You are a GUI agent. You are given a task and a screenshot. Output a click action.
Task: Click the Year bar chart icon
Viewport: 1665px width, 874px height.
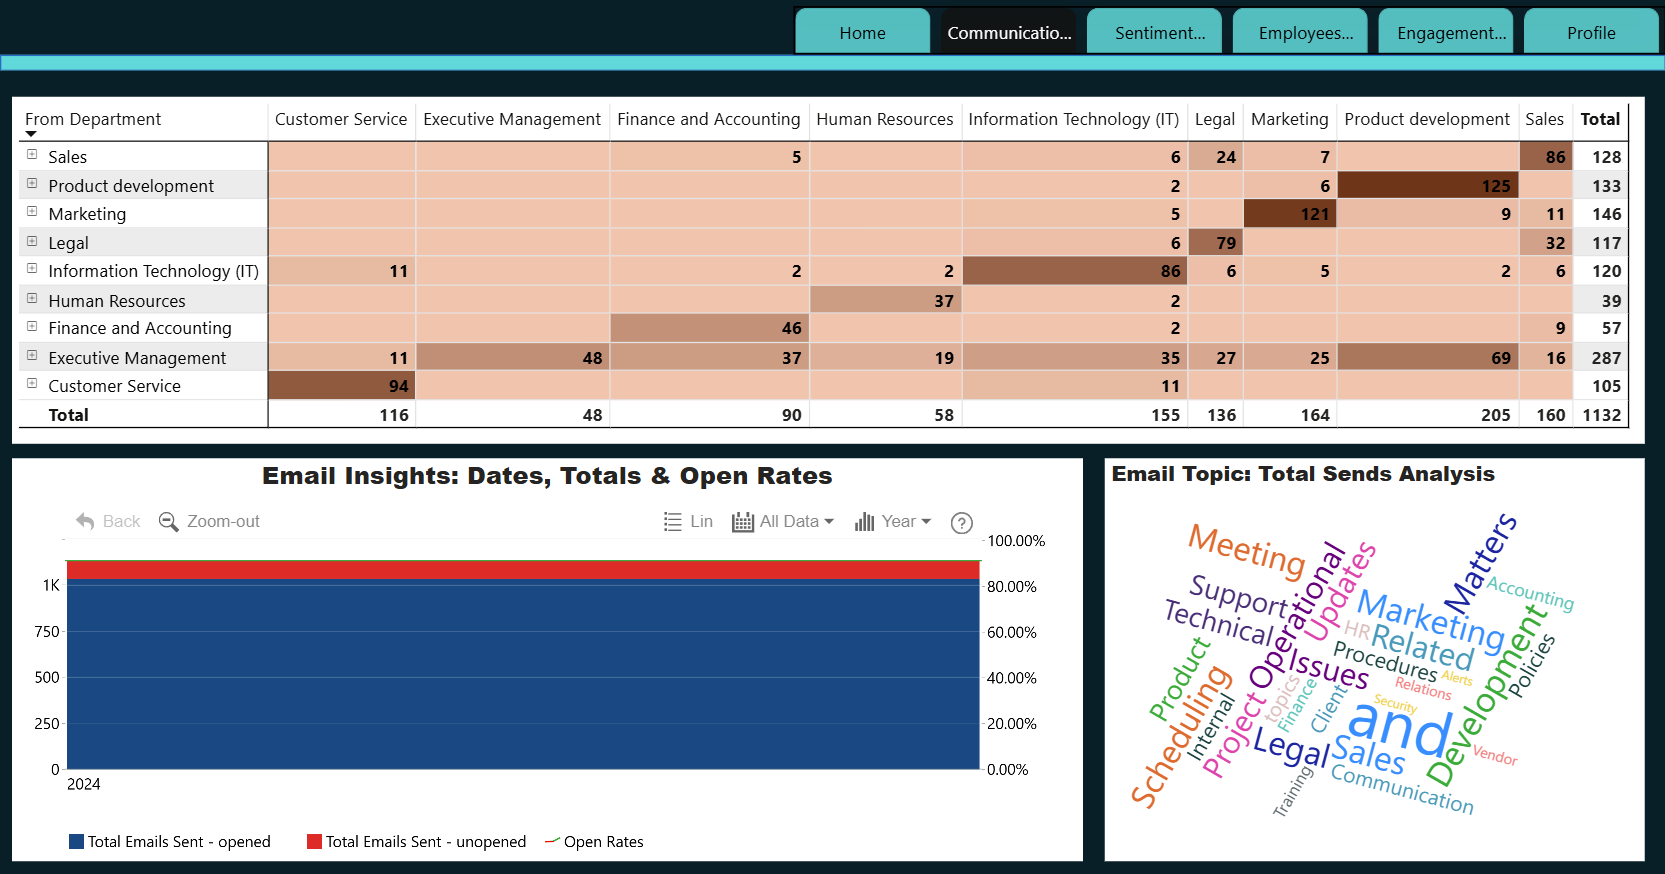(x=865, y=522)
